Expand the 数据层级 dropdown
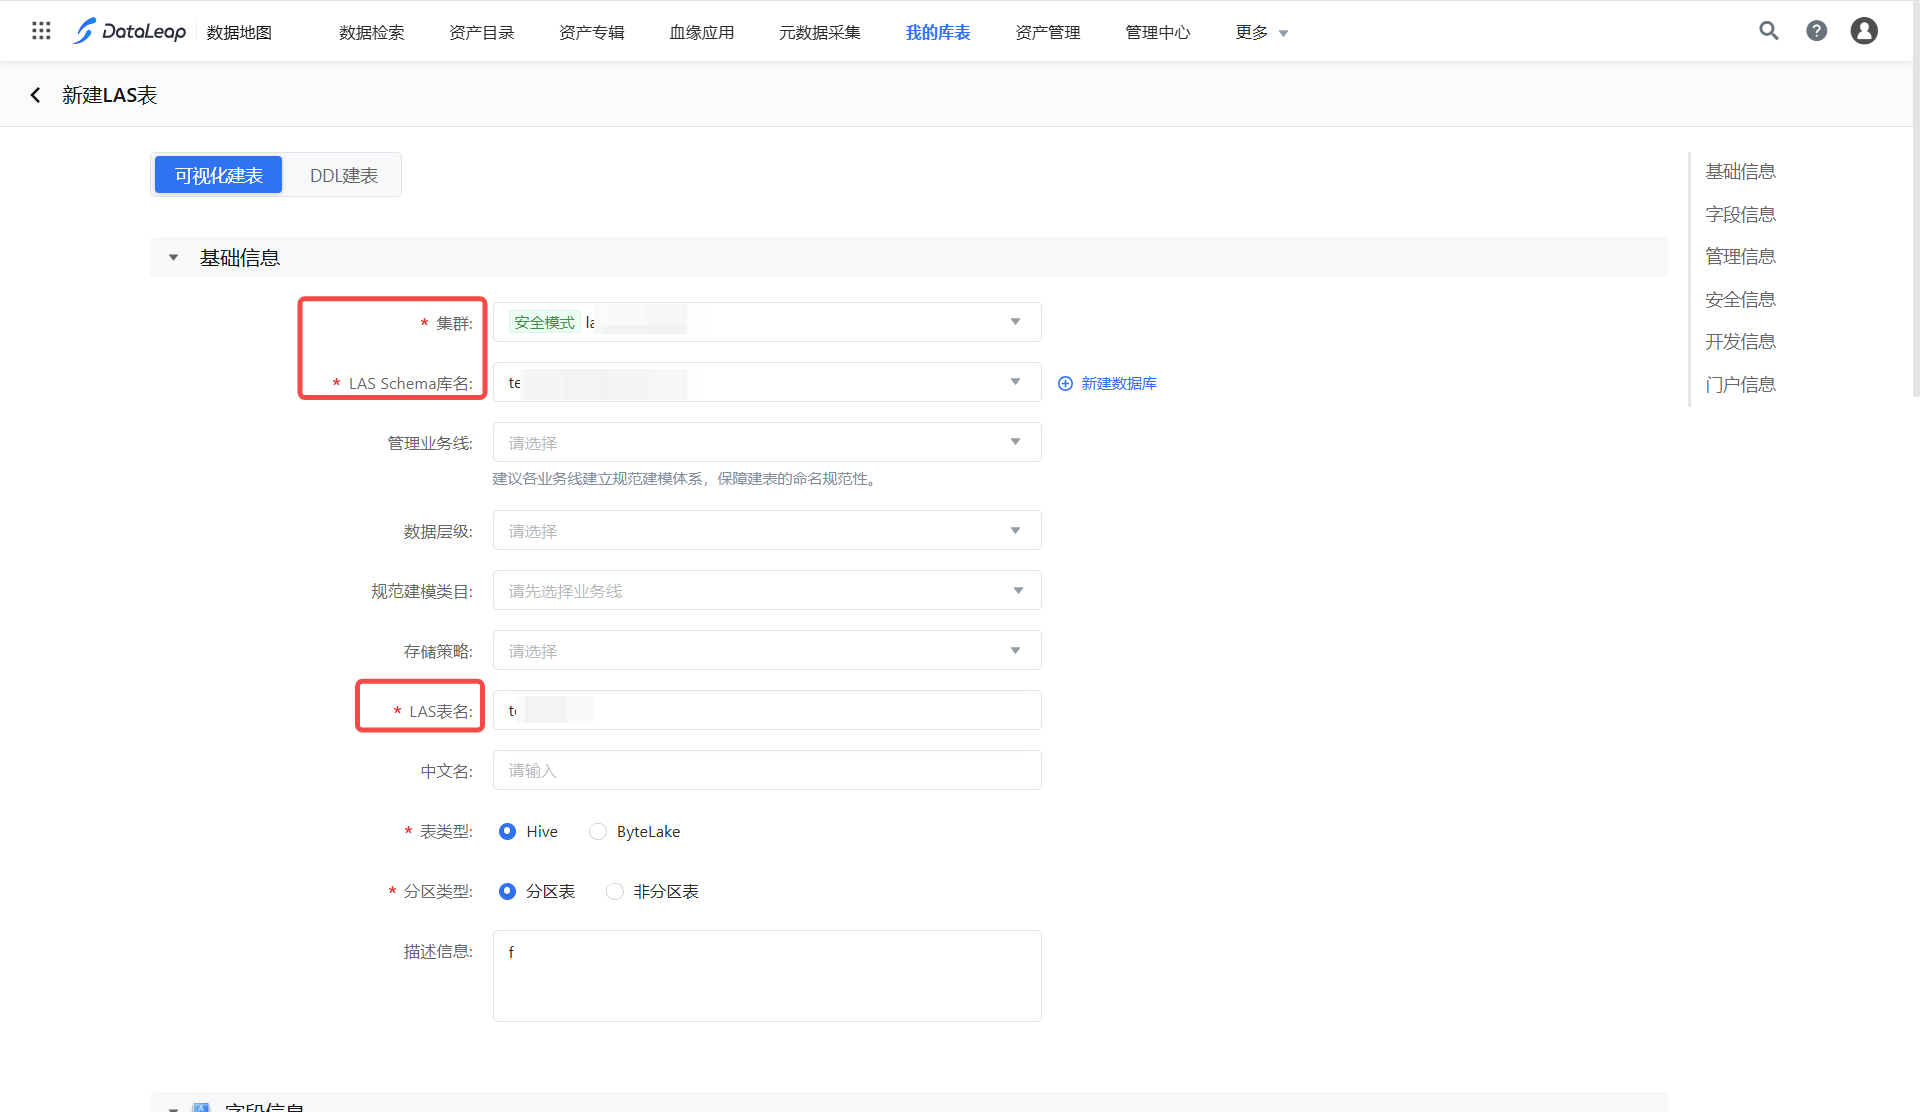1920x1112 pixels. [x=766, y=531]
